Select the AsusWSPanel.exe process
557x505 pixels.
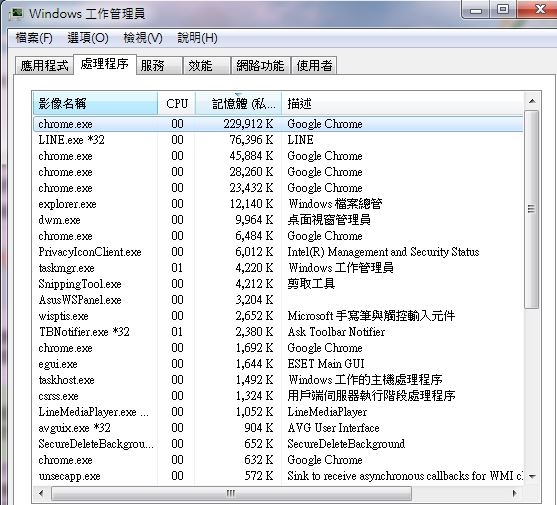tap(278, 300)
